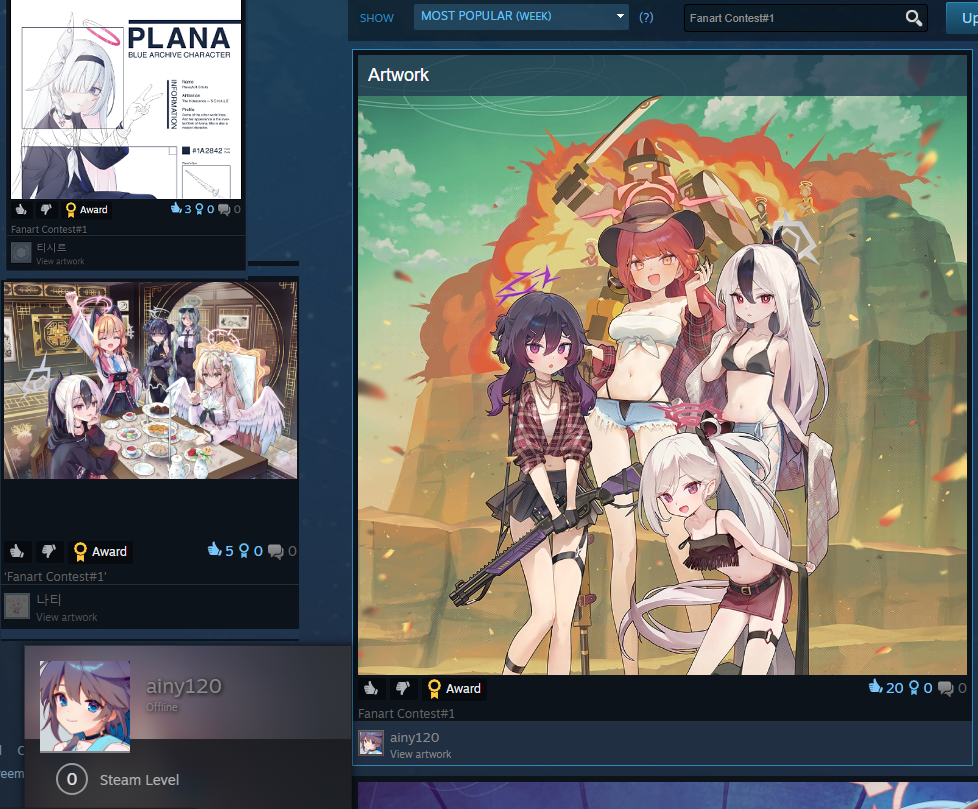
Task: Click award count icon on ainy120 card
Action: coord(914,688)
